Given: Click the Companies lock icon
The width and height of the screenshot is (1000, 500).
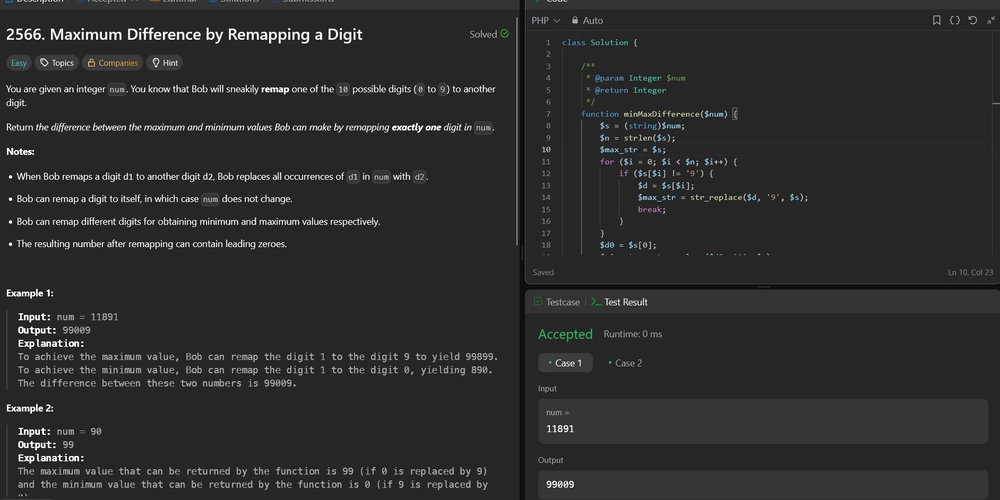Looking at the screenshot, I should pos(91,62).
